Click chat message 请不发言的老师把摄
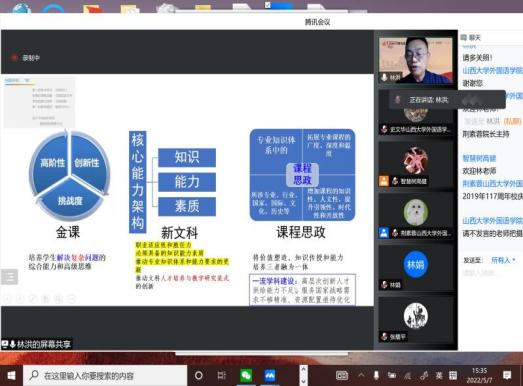The height and width of the screenshot is (386, 523). [x=492, y=234]
